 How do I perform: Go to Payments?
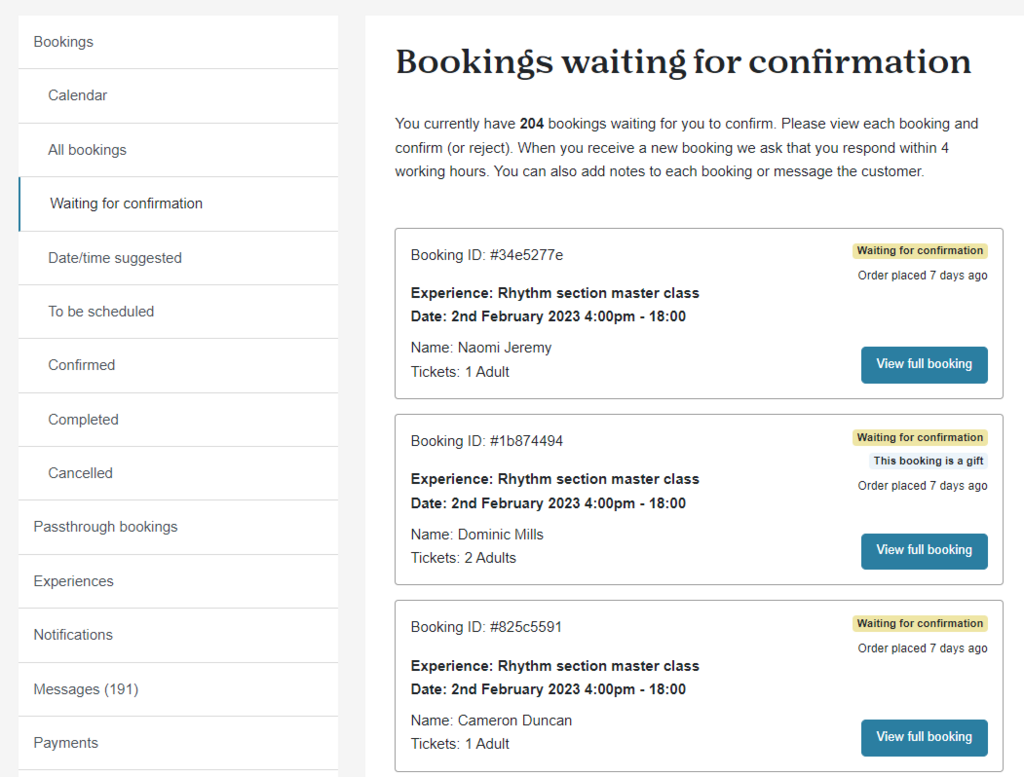click(x=178, y=743)
